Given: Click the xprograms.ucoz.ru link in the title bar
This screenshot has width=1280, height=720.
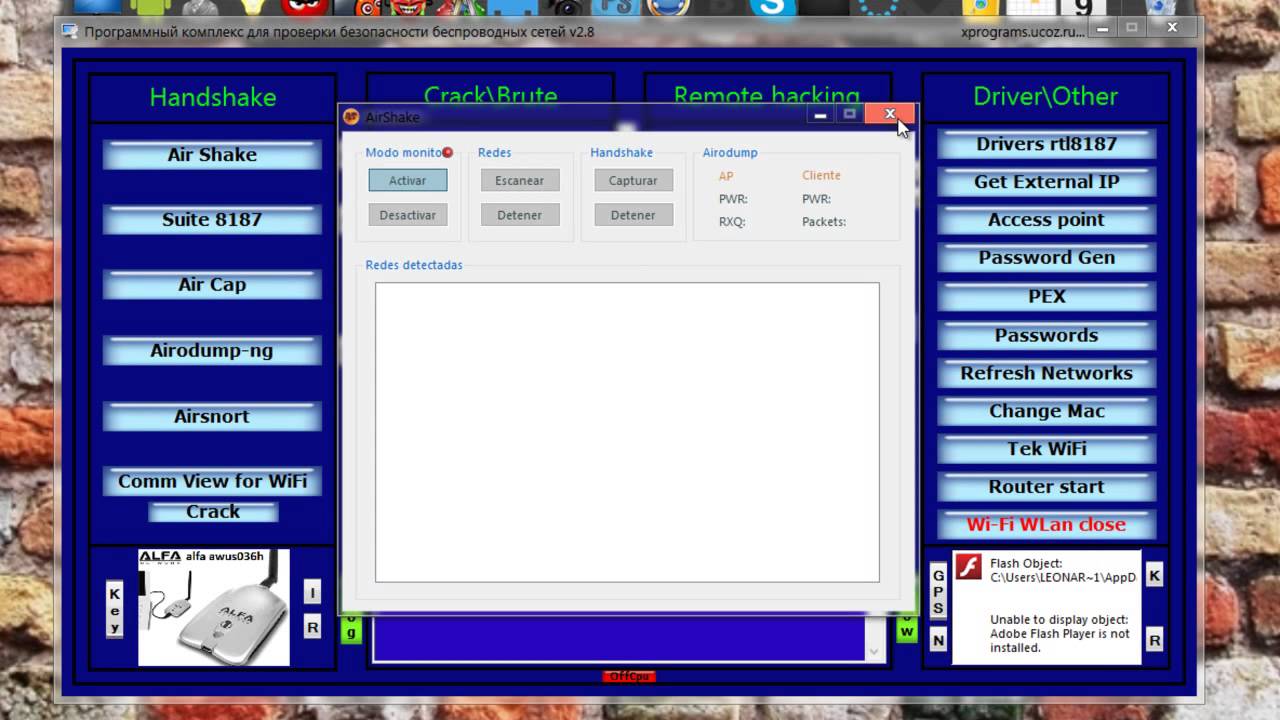Looking at the screenshot, I should [x=1022, y=32].
